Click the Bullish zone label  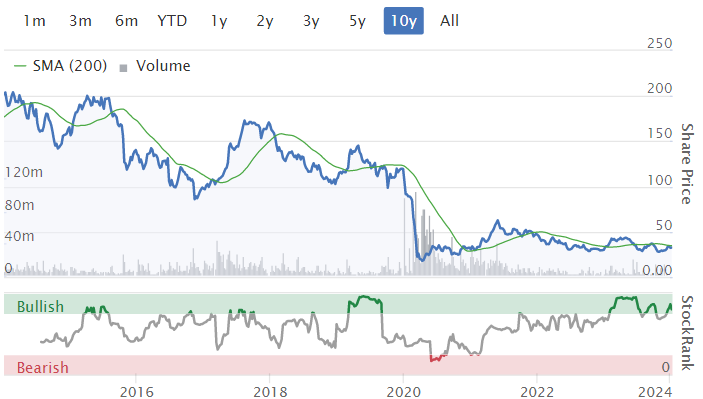pyautogui.click(x=40, y=307)
